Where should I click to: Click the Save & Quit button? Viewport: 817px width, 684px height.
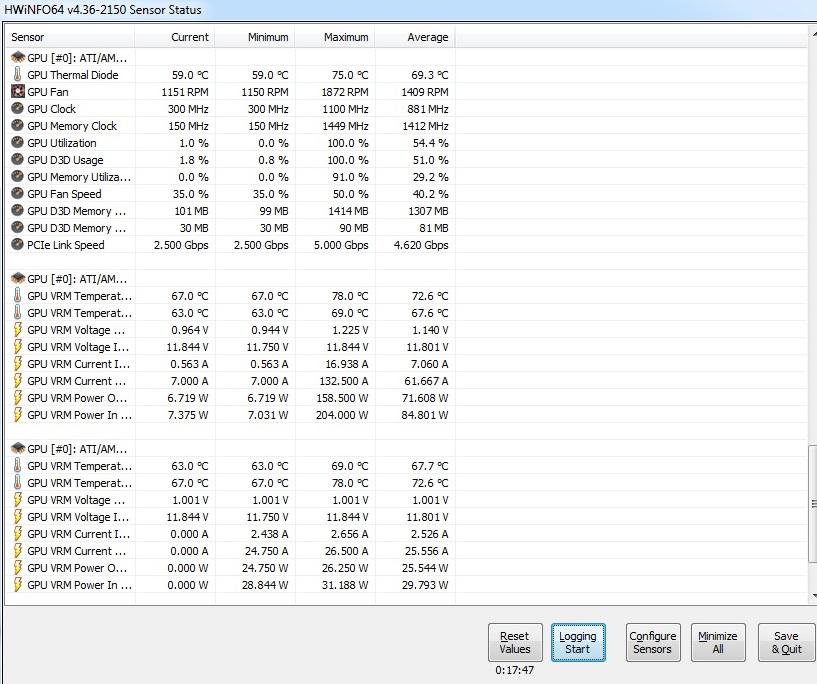(787, 642)
